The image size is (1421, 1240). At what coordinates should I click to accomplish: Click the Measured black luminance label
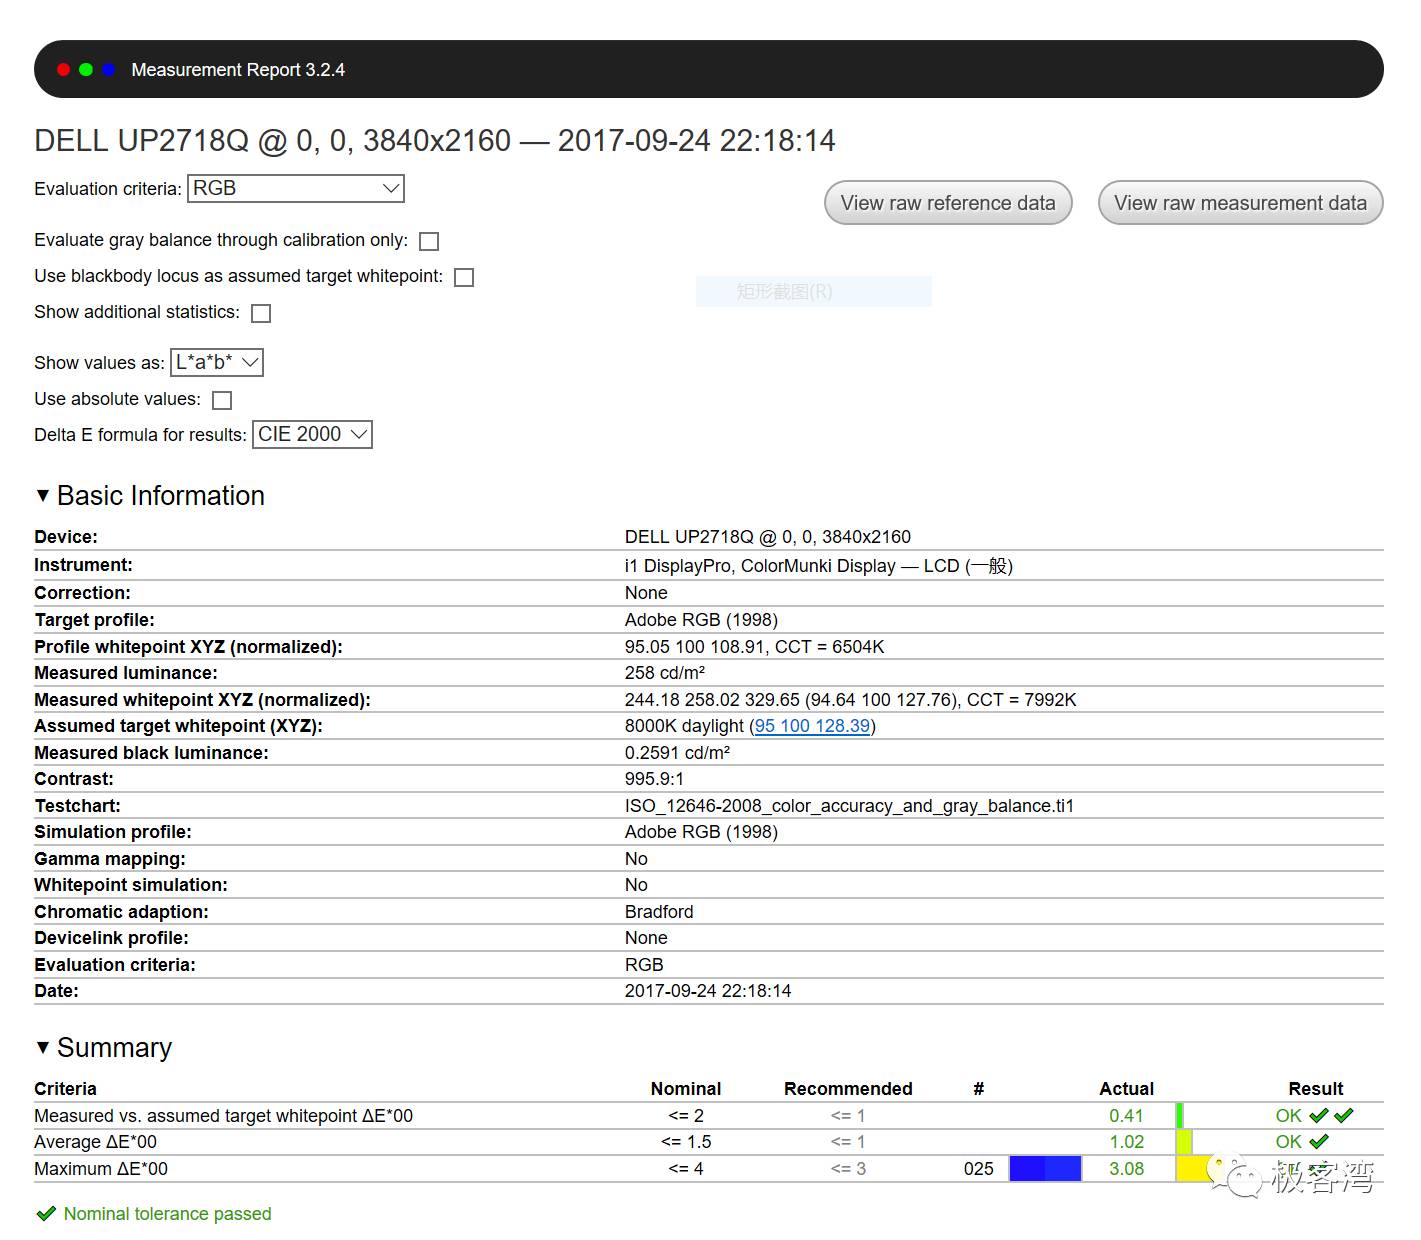tap(151, 753)
